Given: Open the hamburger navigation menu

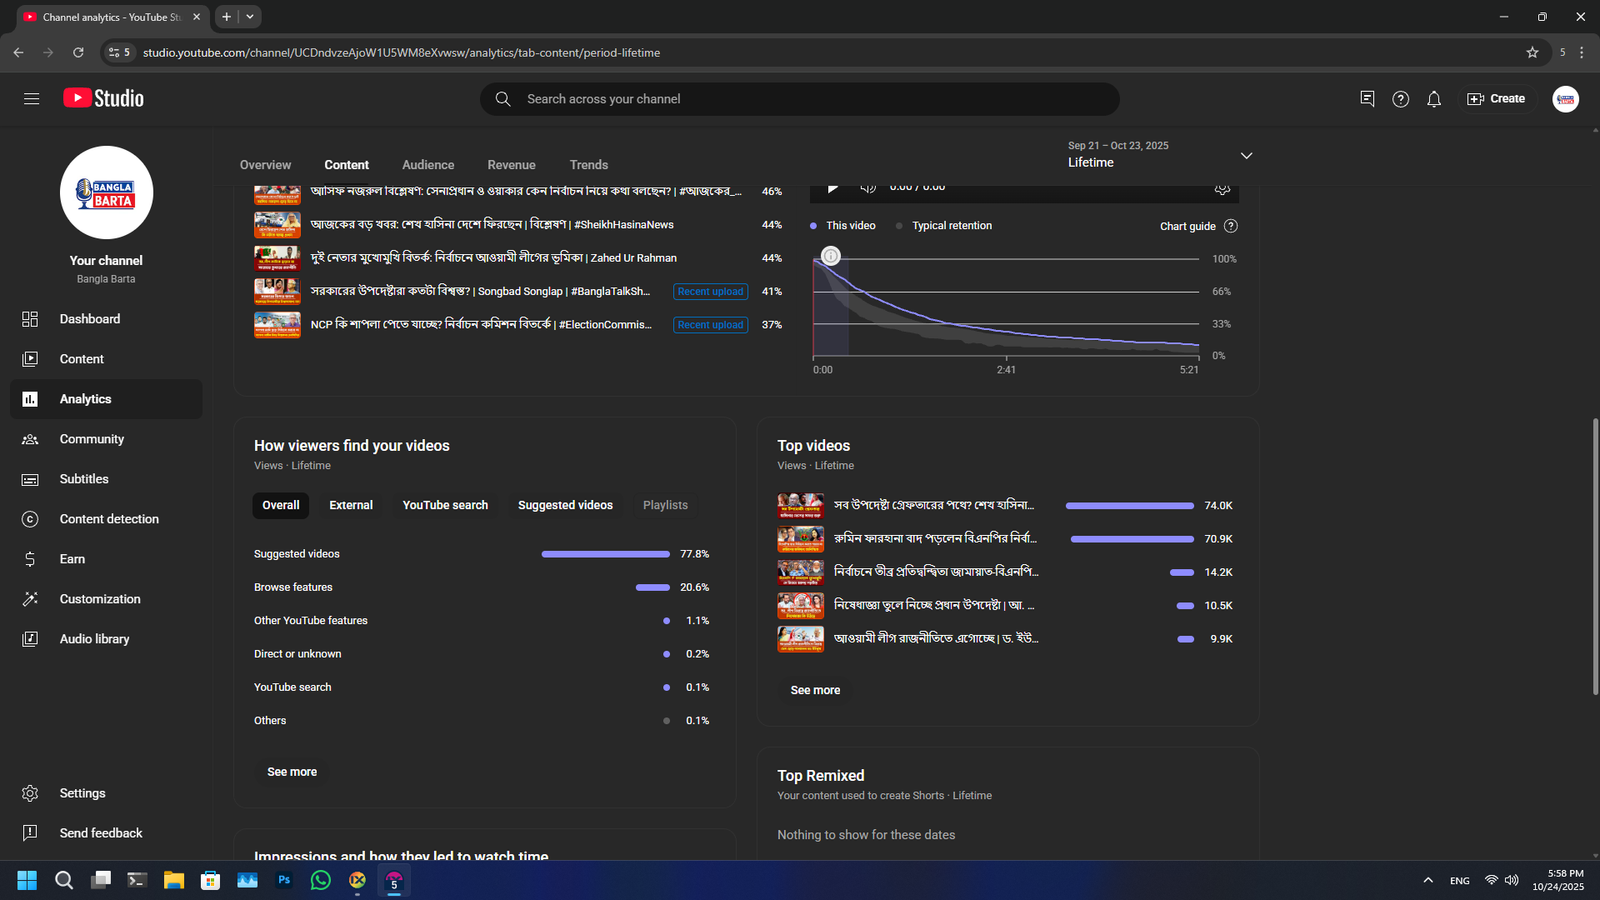Looking at the screenshot, I should point(31,99).
